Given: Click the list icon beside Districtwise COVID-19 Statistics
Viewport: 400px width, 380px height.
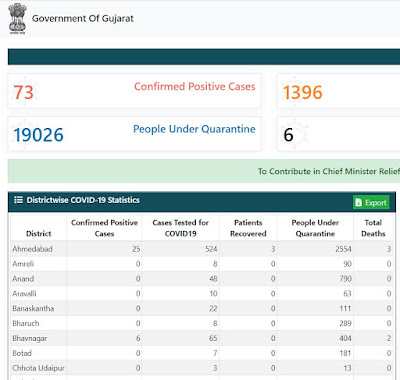Looking at the screenshot, I should click(x=18, y=200).
